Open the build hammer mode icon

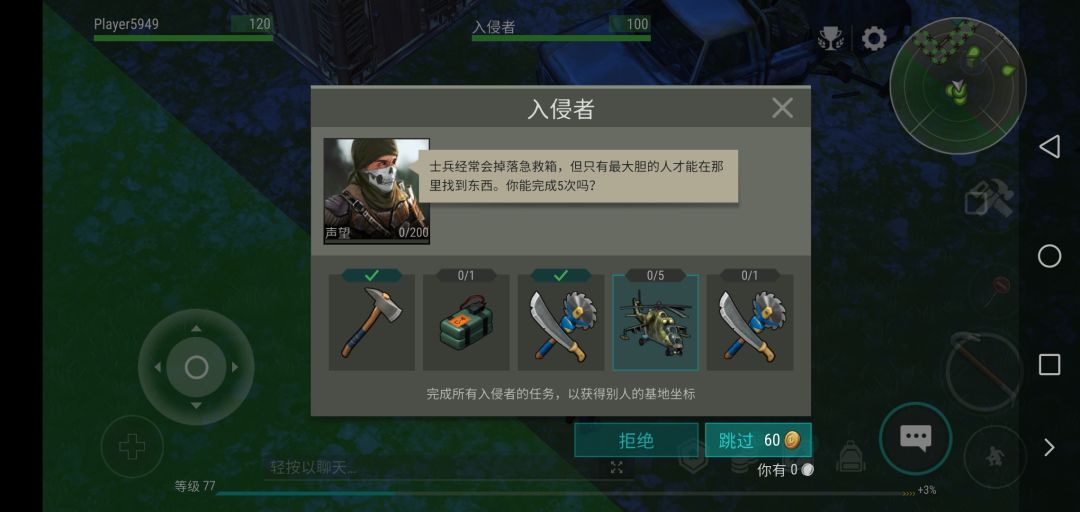(989, 200)
